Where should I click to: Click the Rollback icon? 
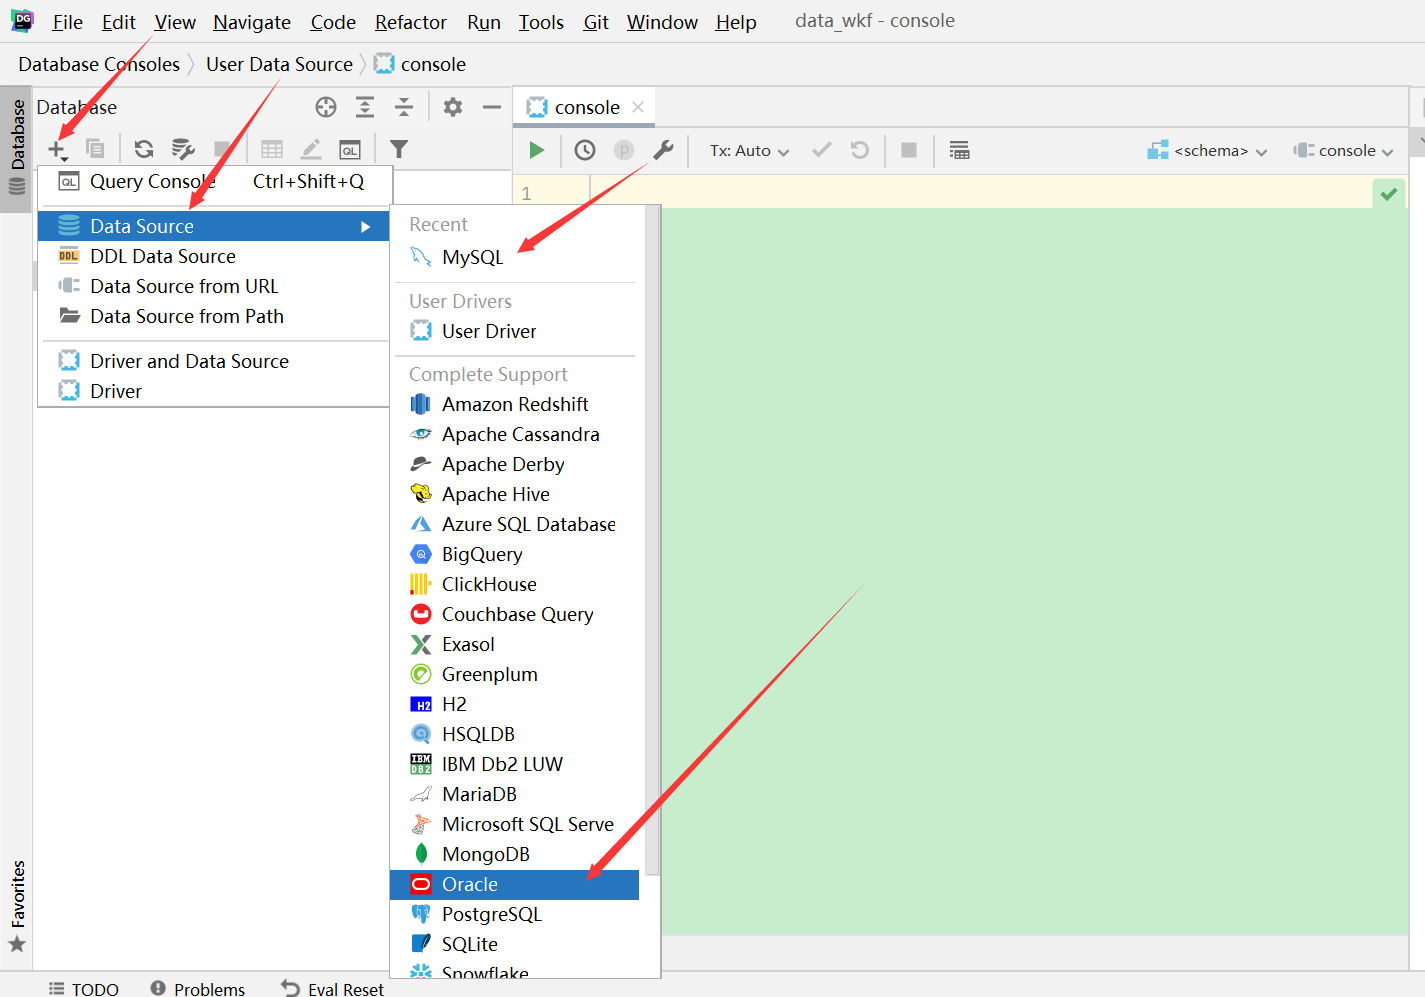860,150
